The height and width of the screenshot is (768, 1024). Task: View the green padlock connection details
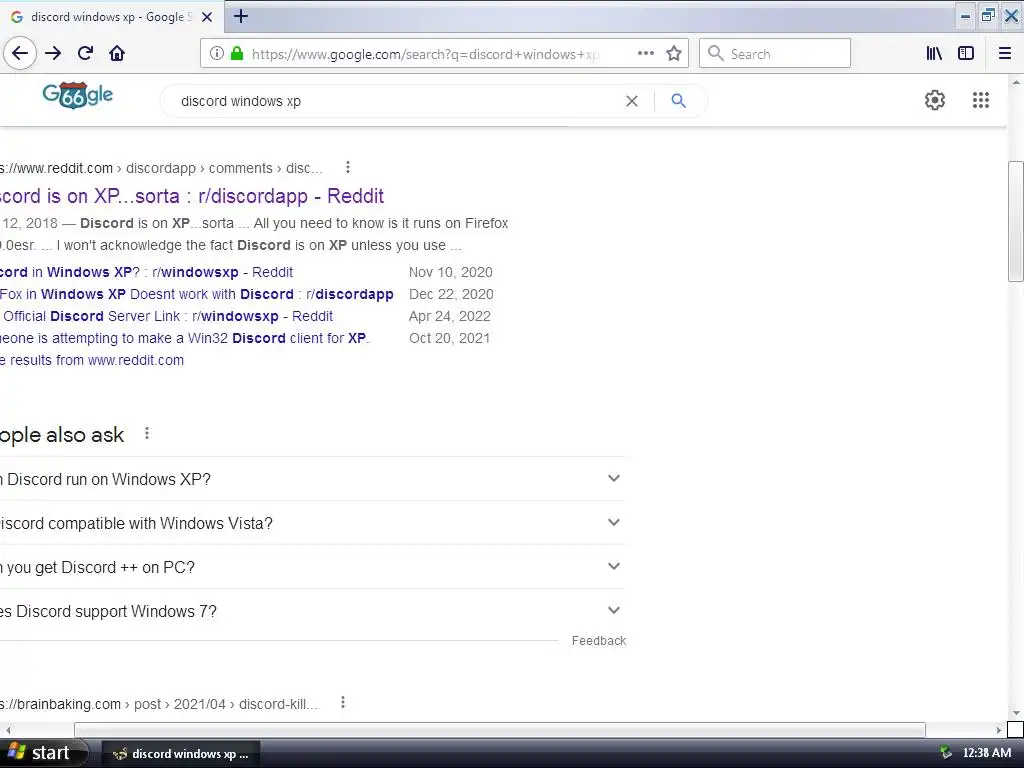(237, 54)
